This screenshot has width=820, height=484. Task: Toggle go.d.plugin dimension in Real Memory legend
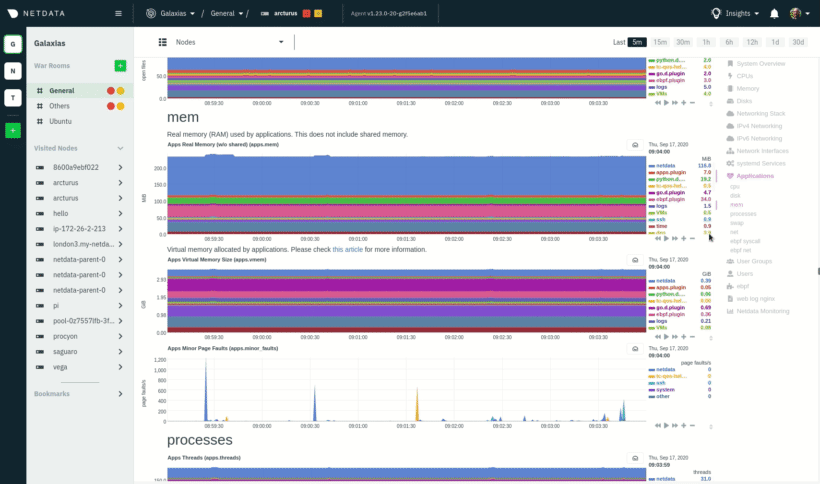(670, 193)
